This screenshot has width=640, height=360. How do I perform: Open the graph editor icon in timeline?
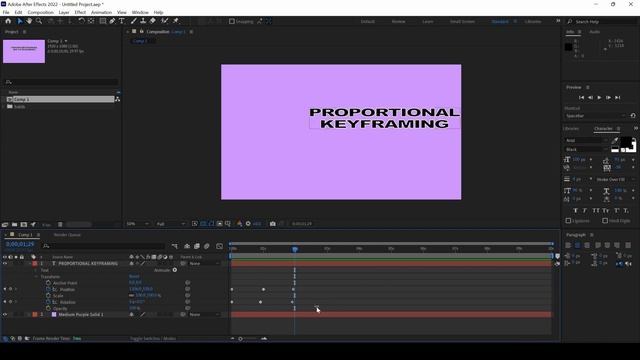(220, 246)
